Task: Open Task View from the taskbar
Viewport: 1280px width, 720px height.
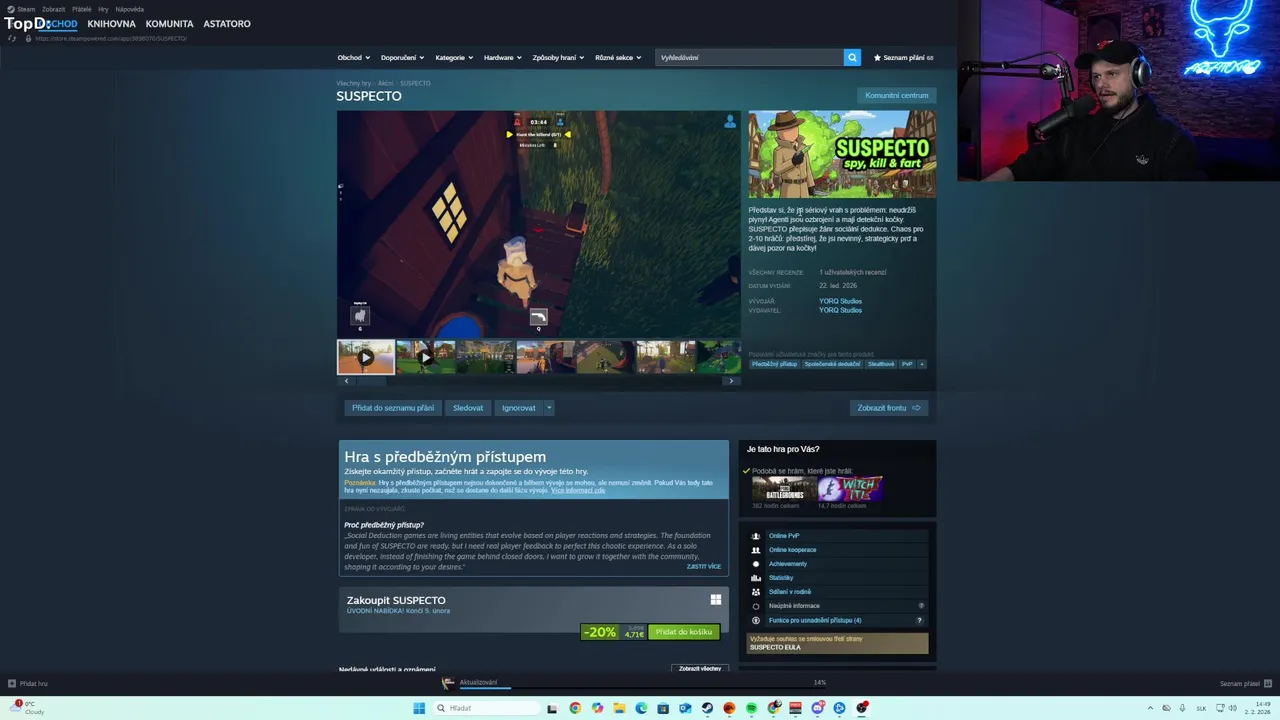Action: 551,708
